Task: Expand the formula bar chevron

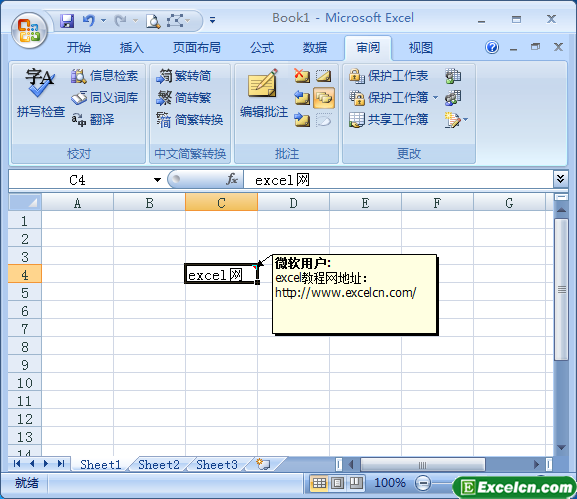Action: pyautogui.click(x=560, y=179)
